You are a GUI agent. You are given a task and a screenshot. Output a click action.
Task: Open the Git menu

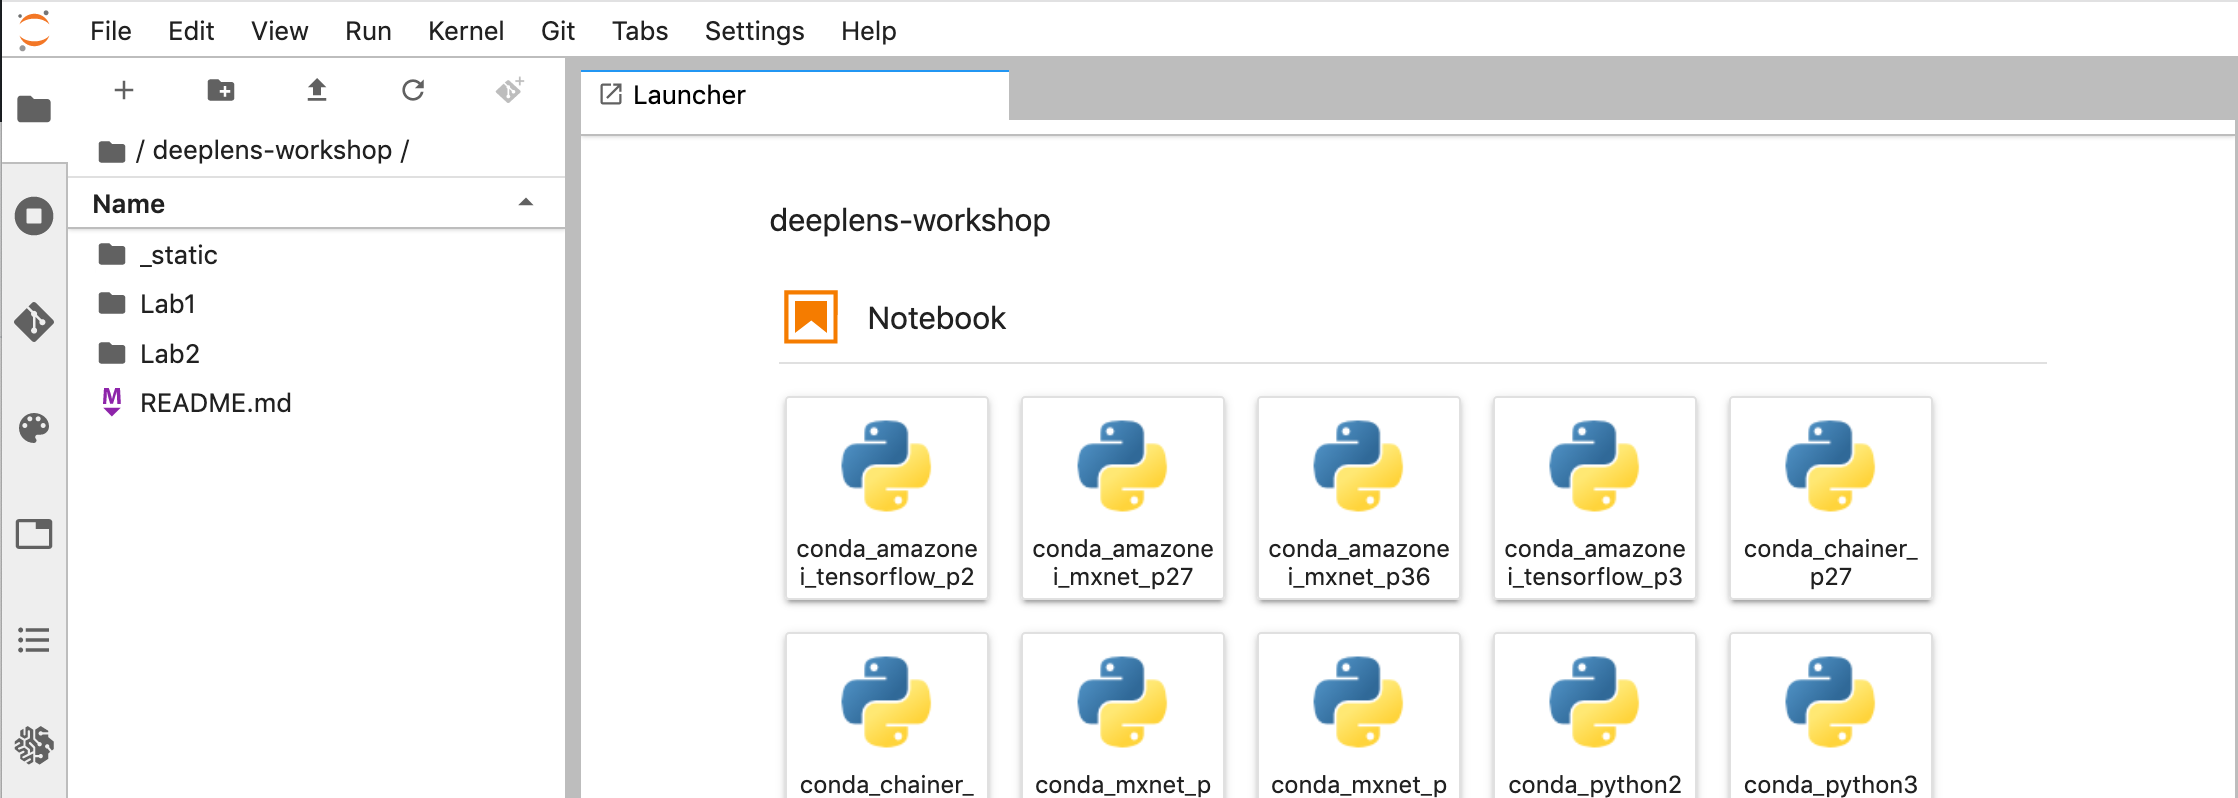click(558, 31)
